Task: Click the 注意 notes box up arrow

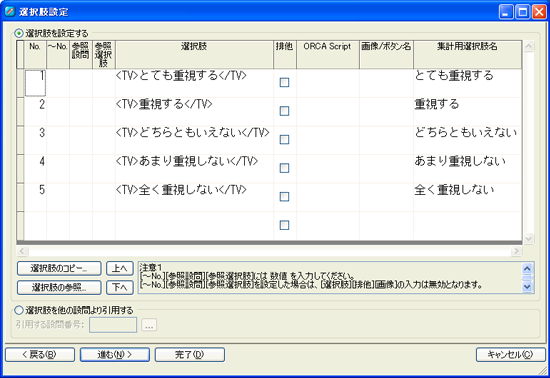Action: pyautogui.click(x=527, y=269)
